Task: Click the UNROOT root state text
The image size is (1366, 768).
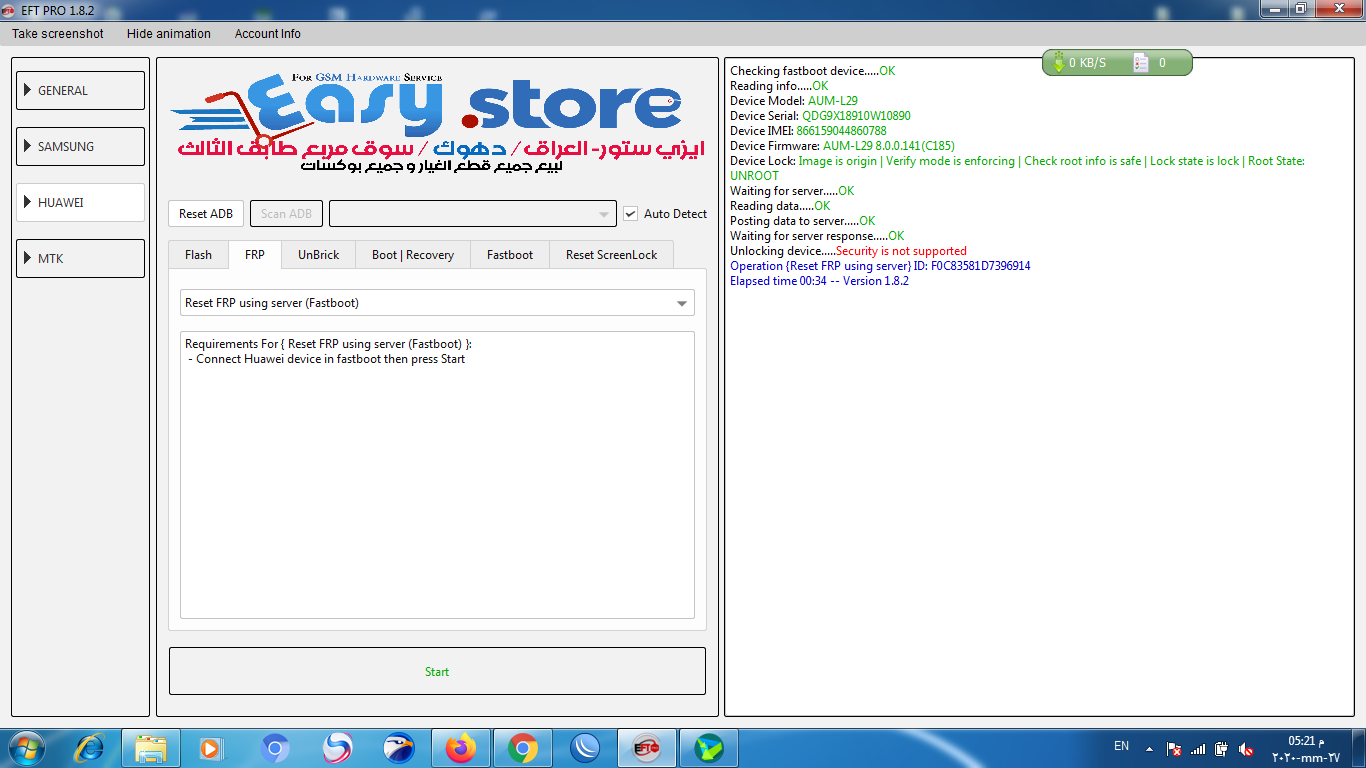Action: (x=754, y=176)
